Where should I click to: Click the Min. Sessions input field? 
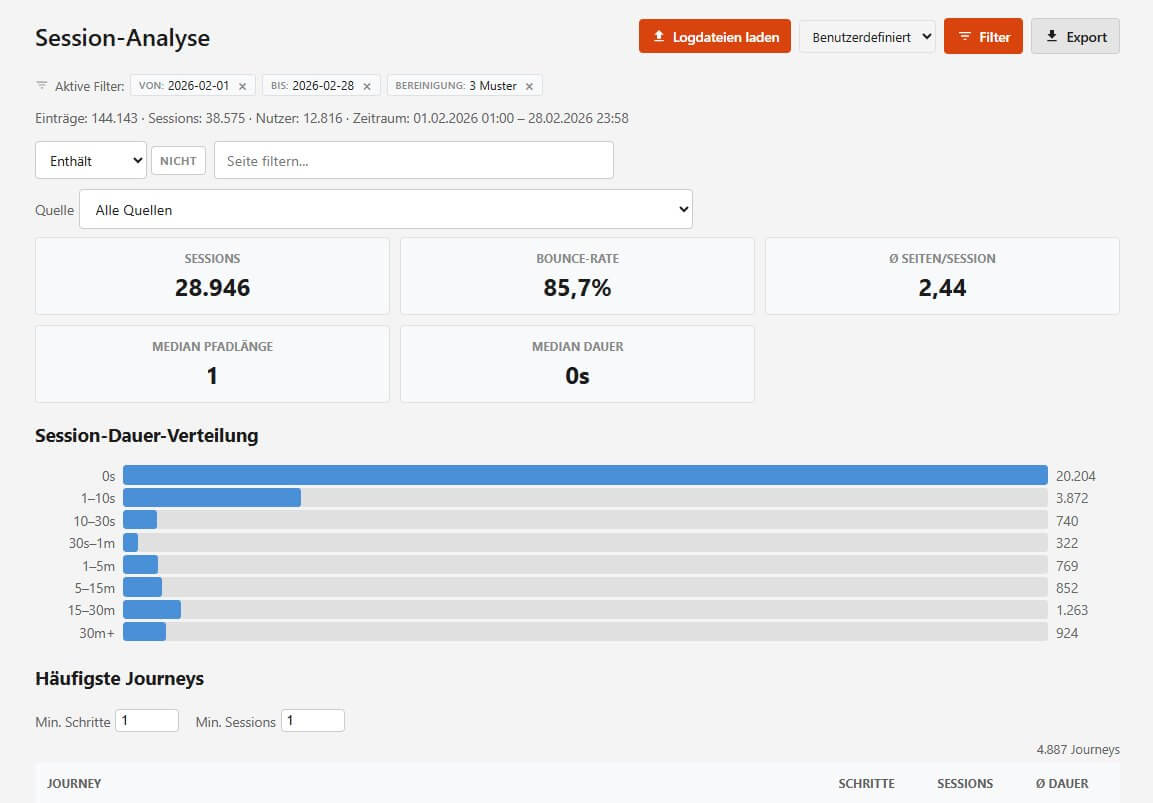tap(313, 720)
